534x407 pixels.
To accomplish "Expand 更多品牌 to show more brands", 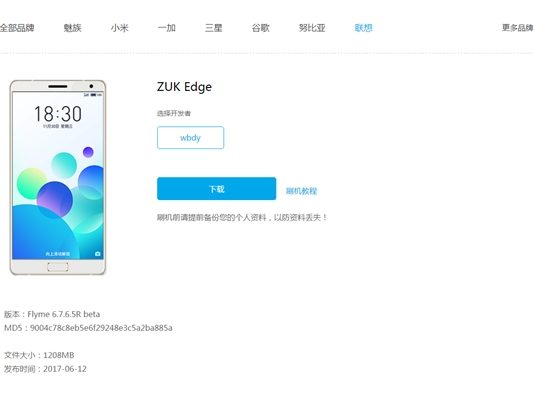I will point(518,28).
